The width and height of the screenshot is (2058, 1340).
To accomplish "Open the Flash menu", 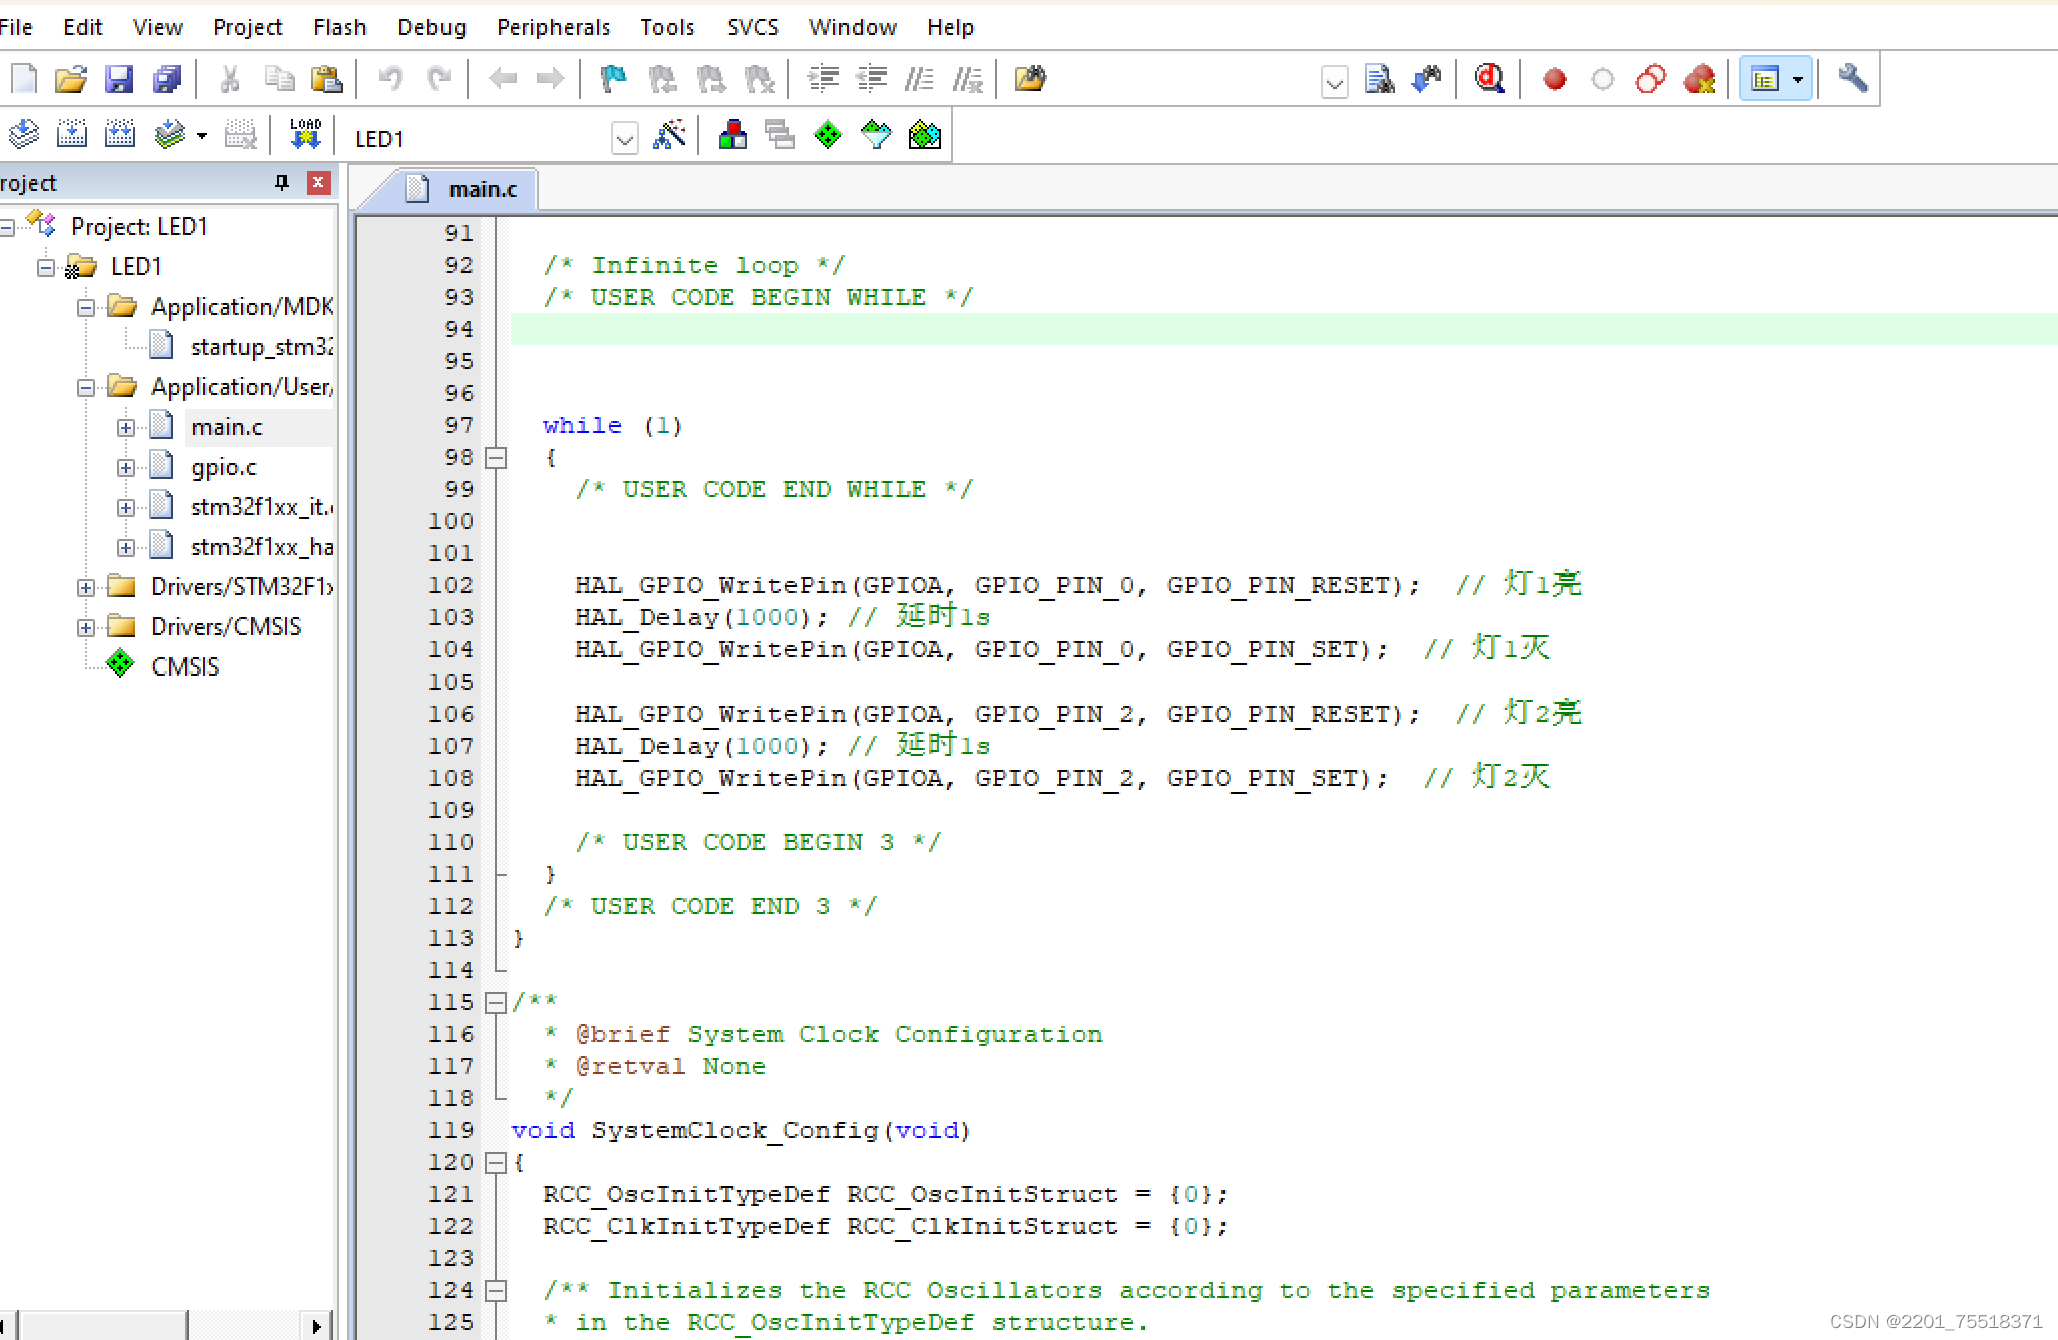I will [339, 27].
